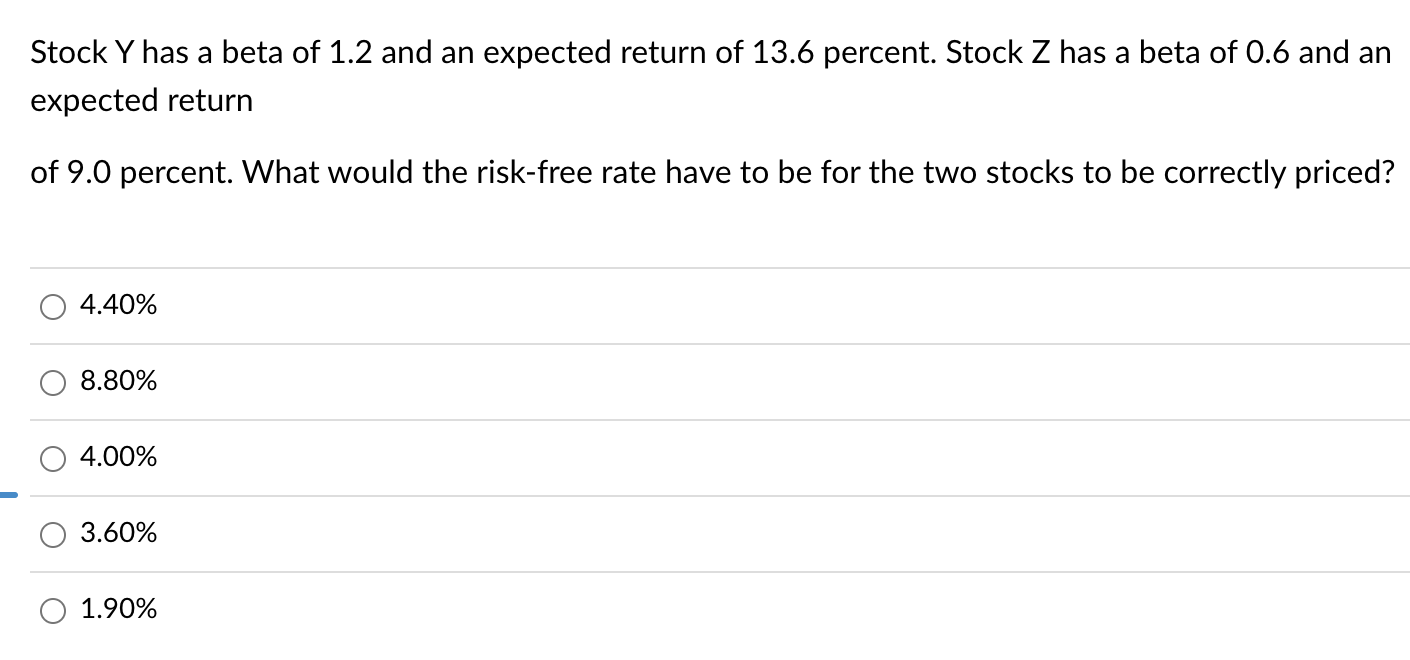The height and width of the screenshot is (660, 1410).
Task: Click the blue progress marker on left edge
Action: coord(7,496)
